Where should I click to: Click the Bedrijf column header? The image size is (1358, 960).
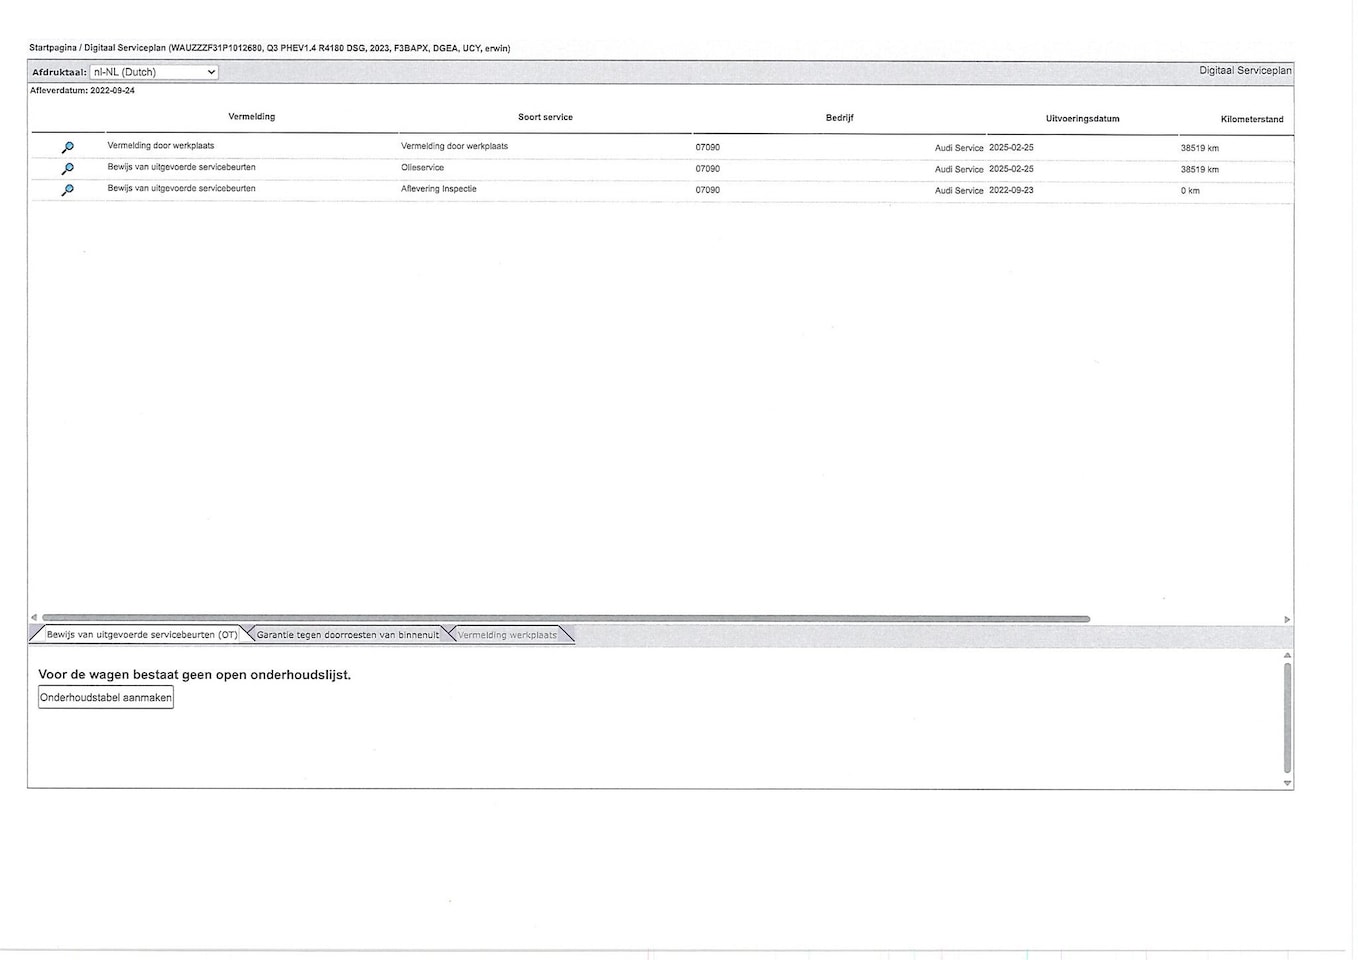839,118
